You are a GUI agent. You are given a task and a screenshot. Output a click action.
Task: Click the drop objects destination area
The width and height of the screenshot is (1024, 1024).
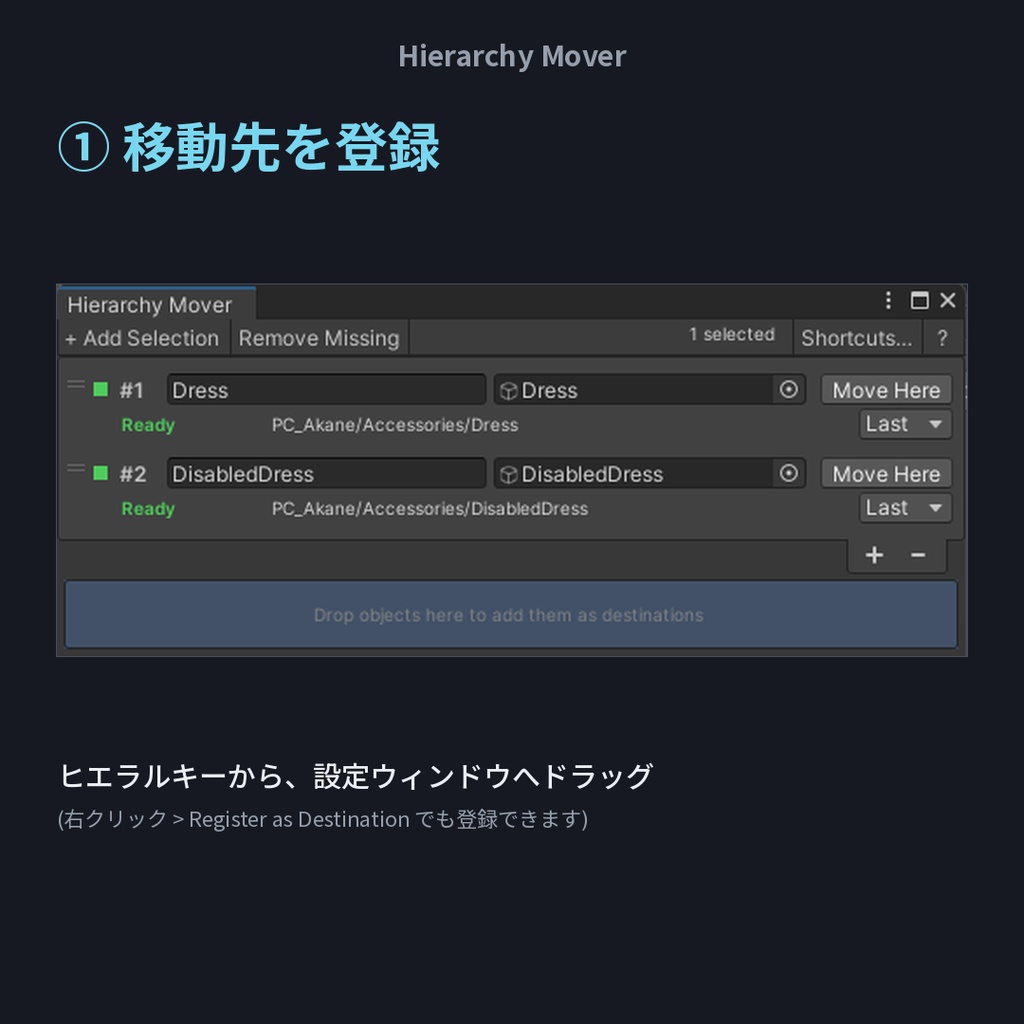point(511,615)
